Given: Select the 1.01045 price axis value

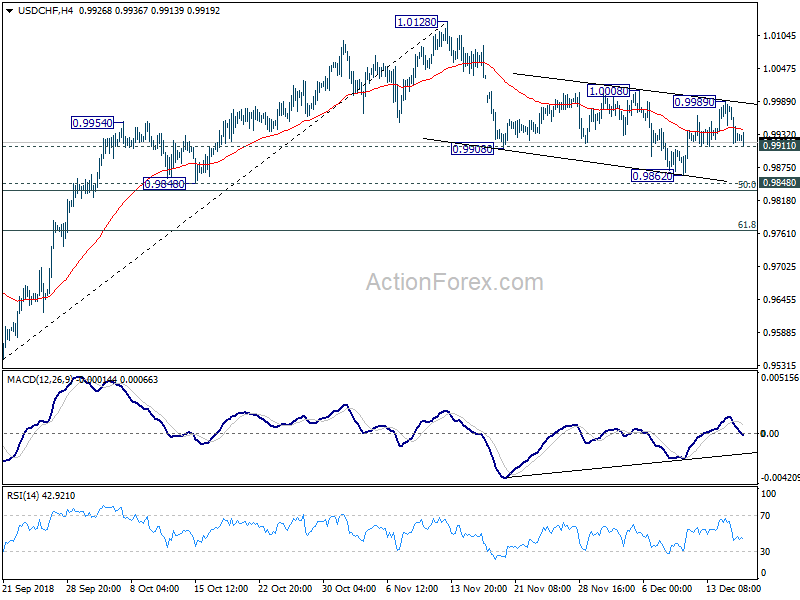Looking at the screenshot, I should (x=780, y=36).
